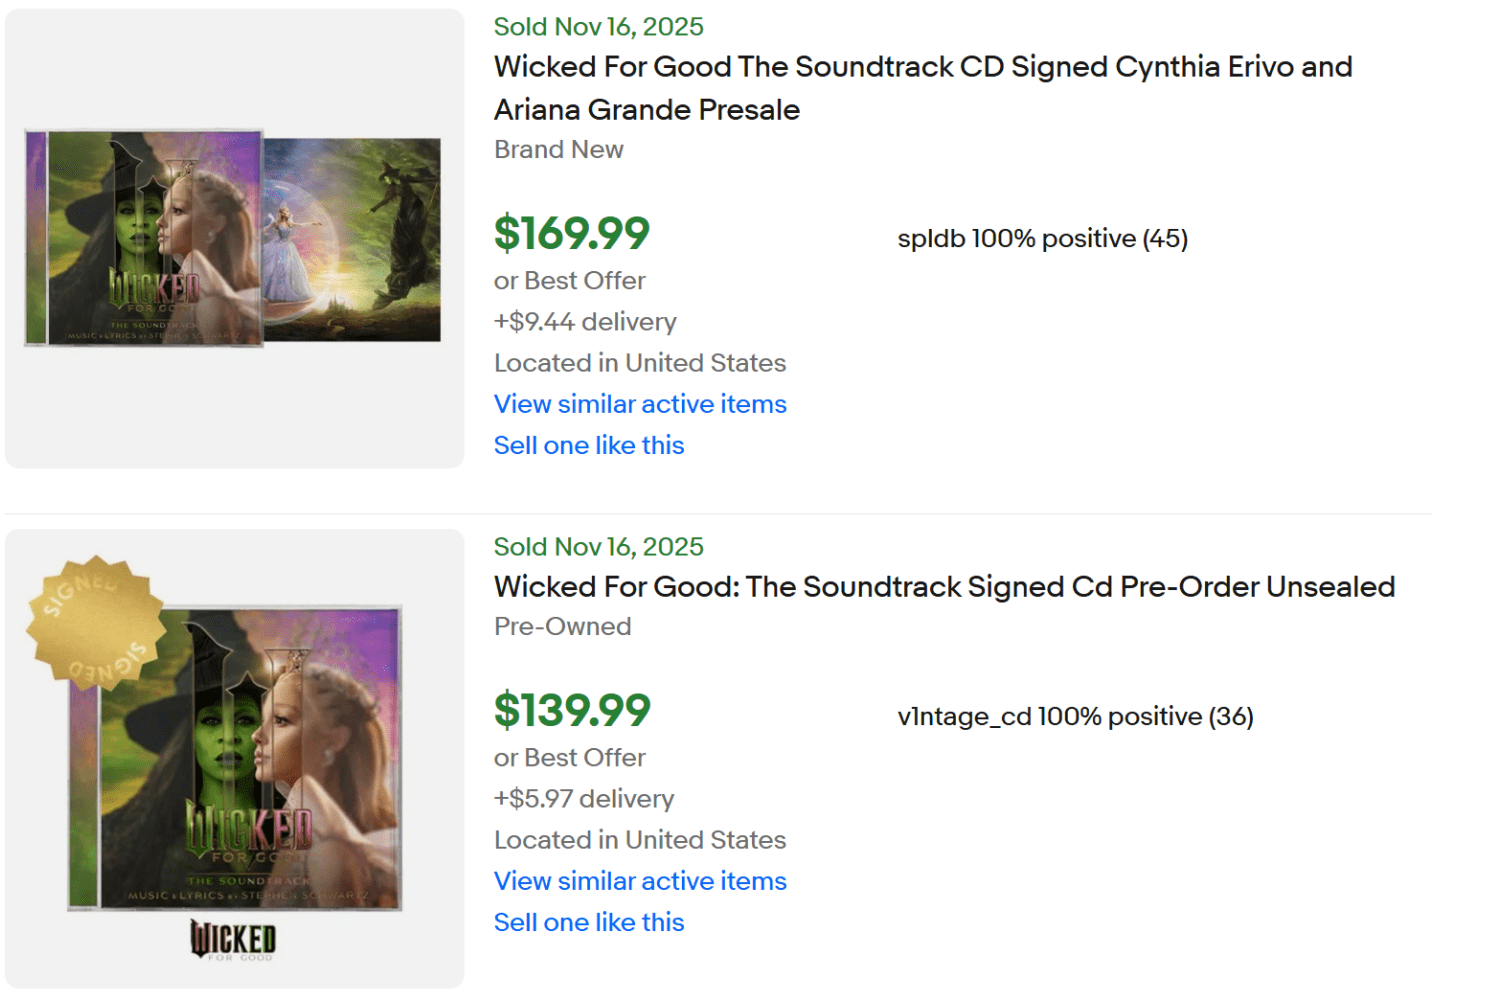
Task: Click the Sold Nov 16, 2025 date on the first listing
Action: coord(598,27)
